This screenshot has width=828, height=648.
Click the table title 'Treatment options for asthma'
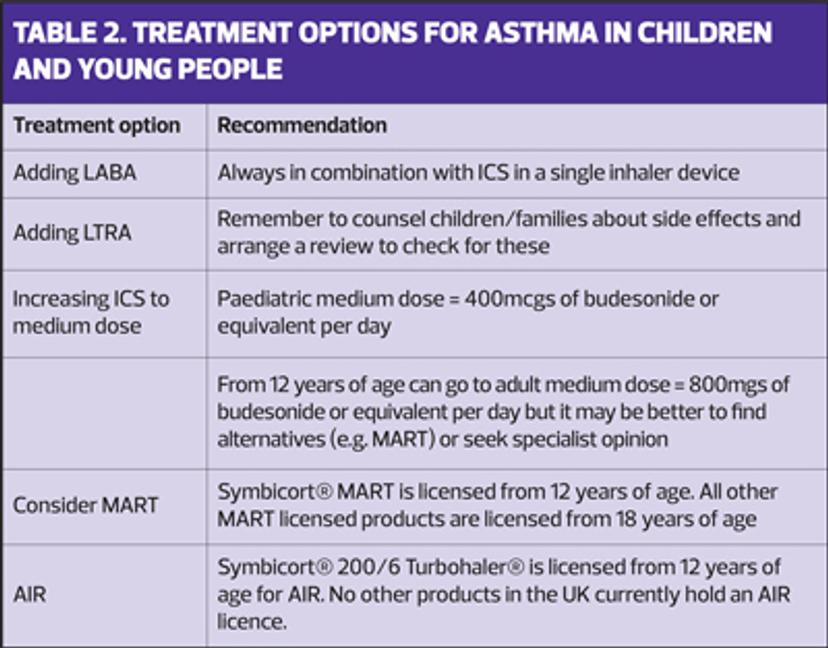point(392,51)
